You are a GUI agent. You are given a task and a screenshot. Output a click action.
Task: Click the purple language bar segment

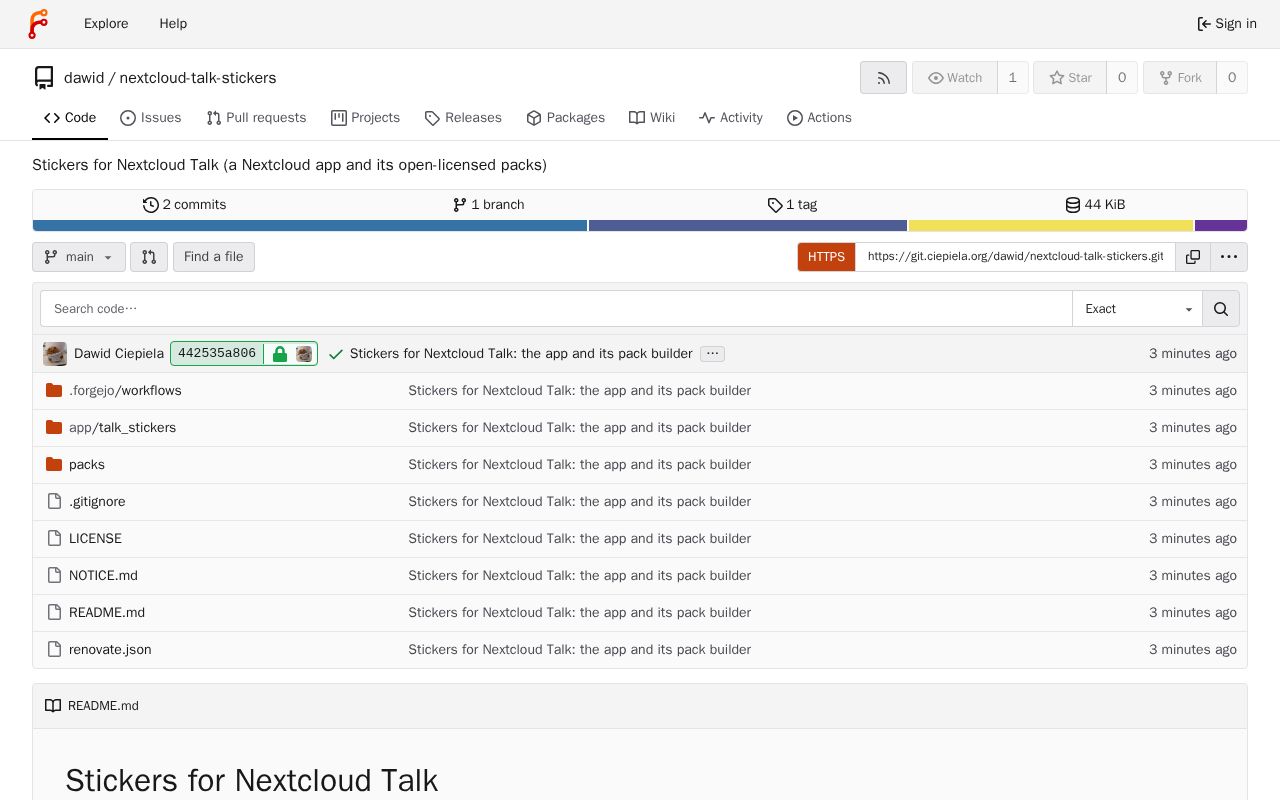pyautogui.click(x=1221, y=226)
